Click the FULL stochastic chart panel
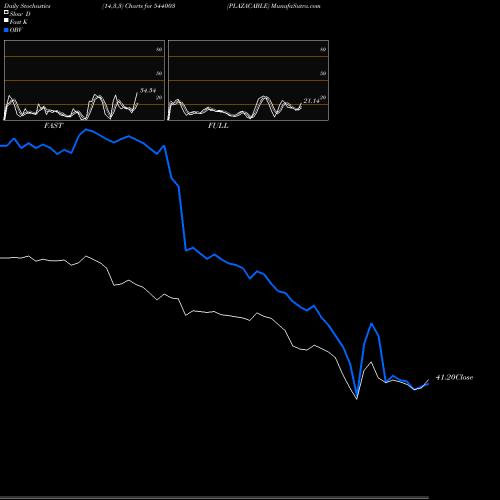 tap(248, 80)
